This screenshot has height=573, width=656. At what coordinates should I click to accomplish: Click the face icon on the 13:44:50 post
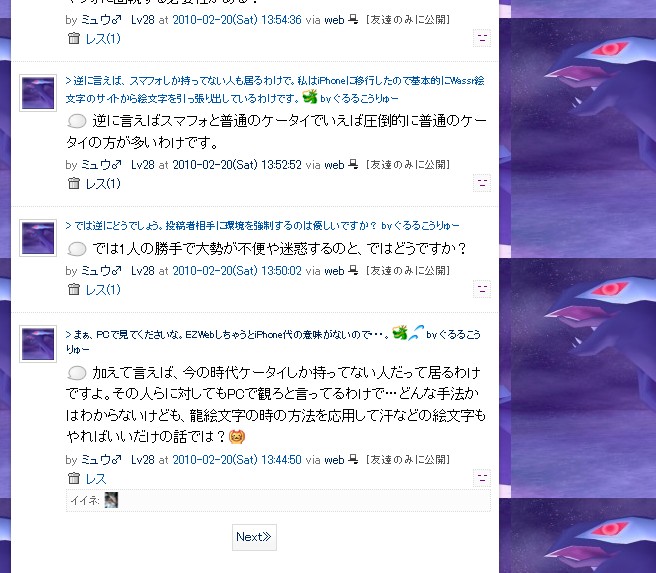click(x=482, y=478)
